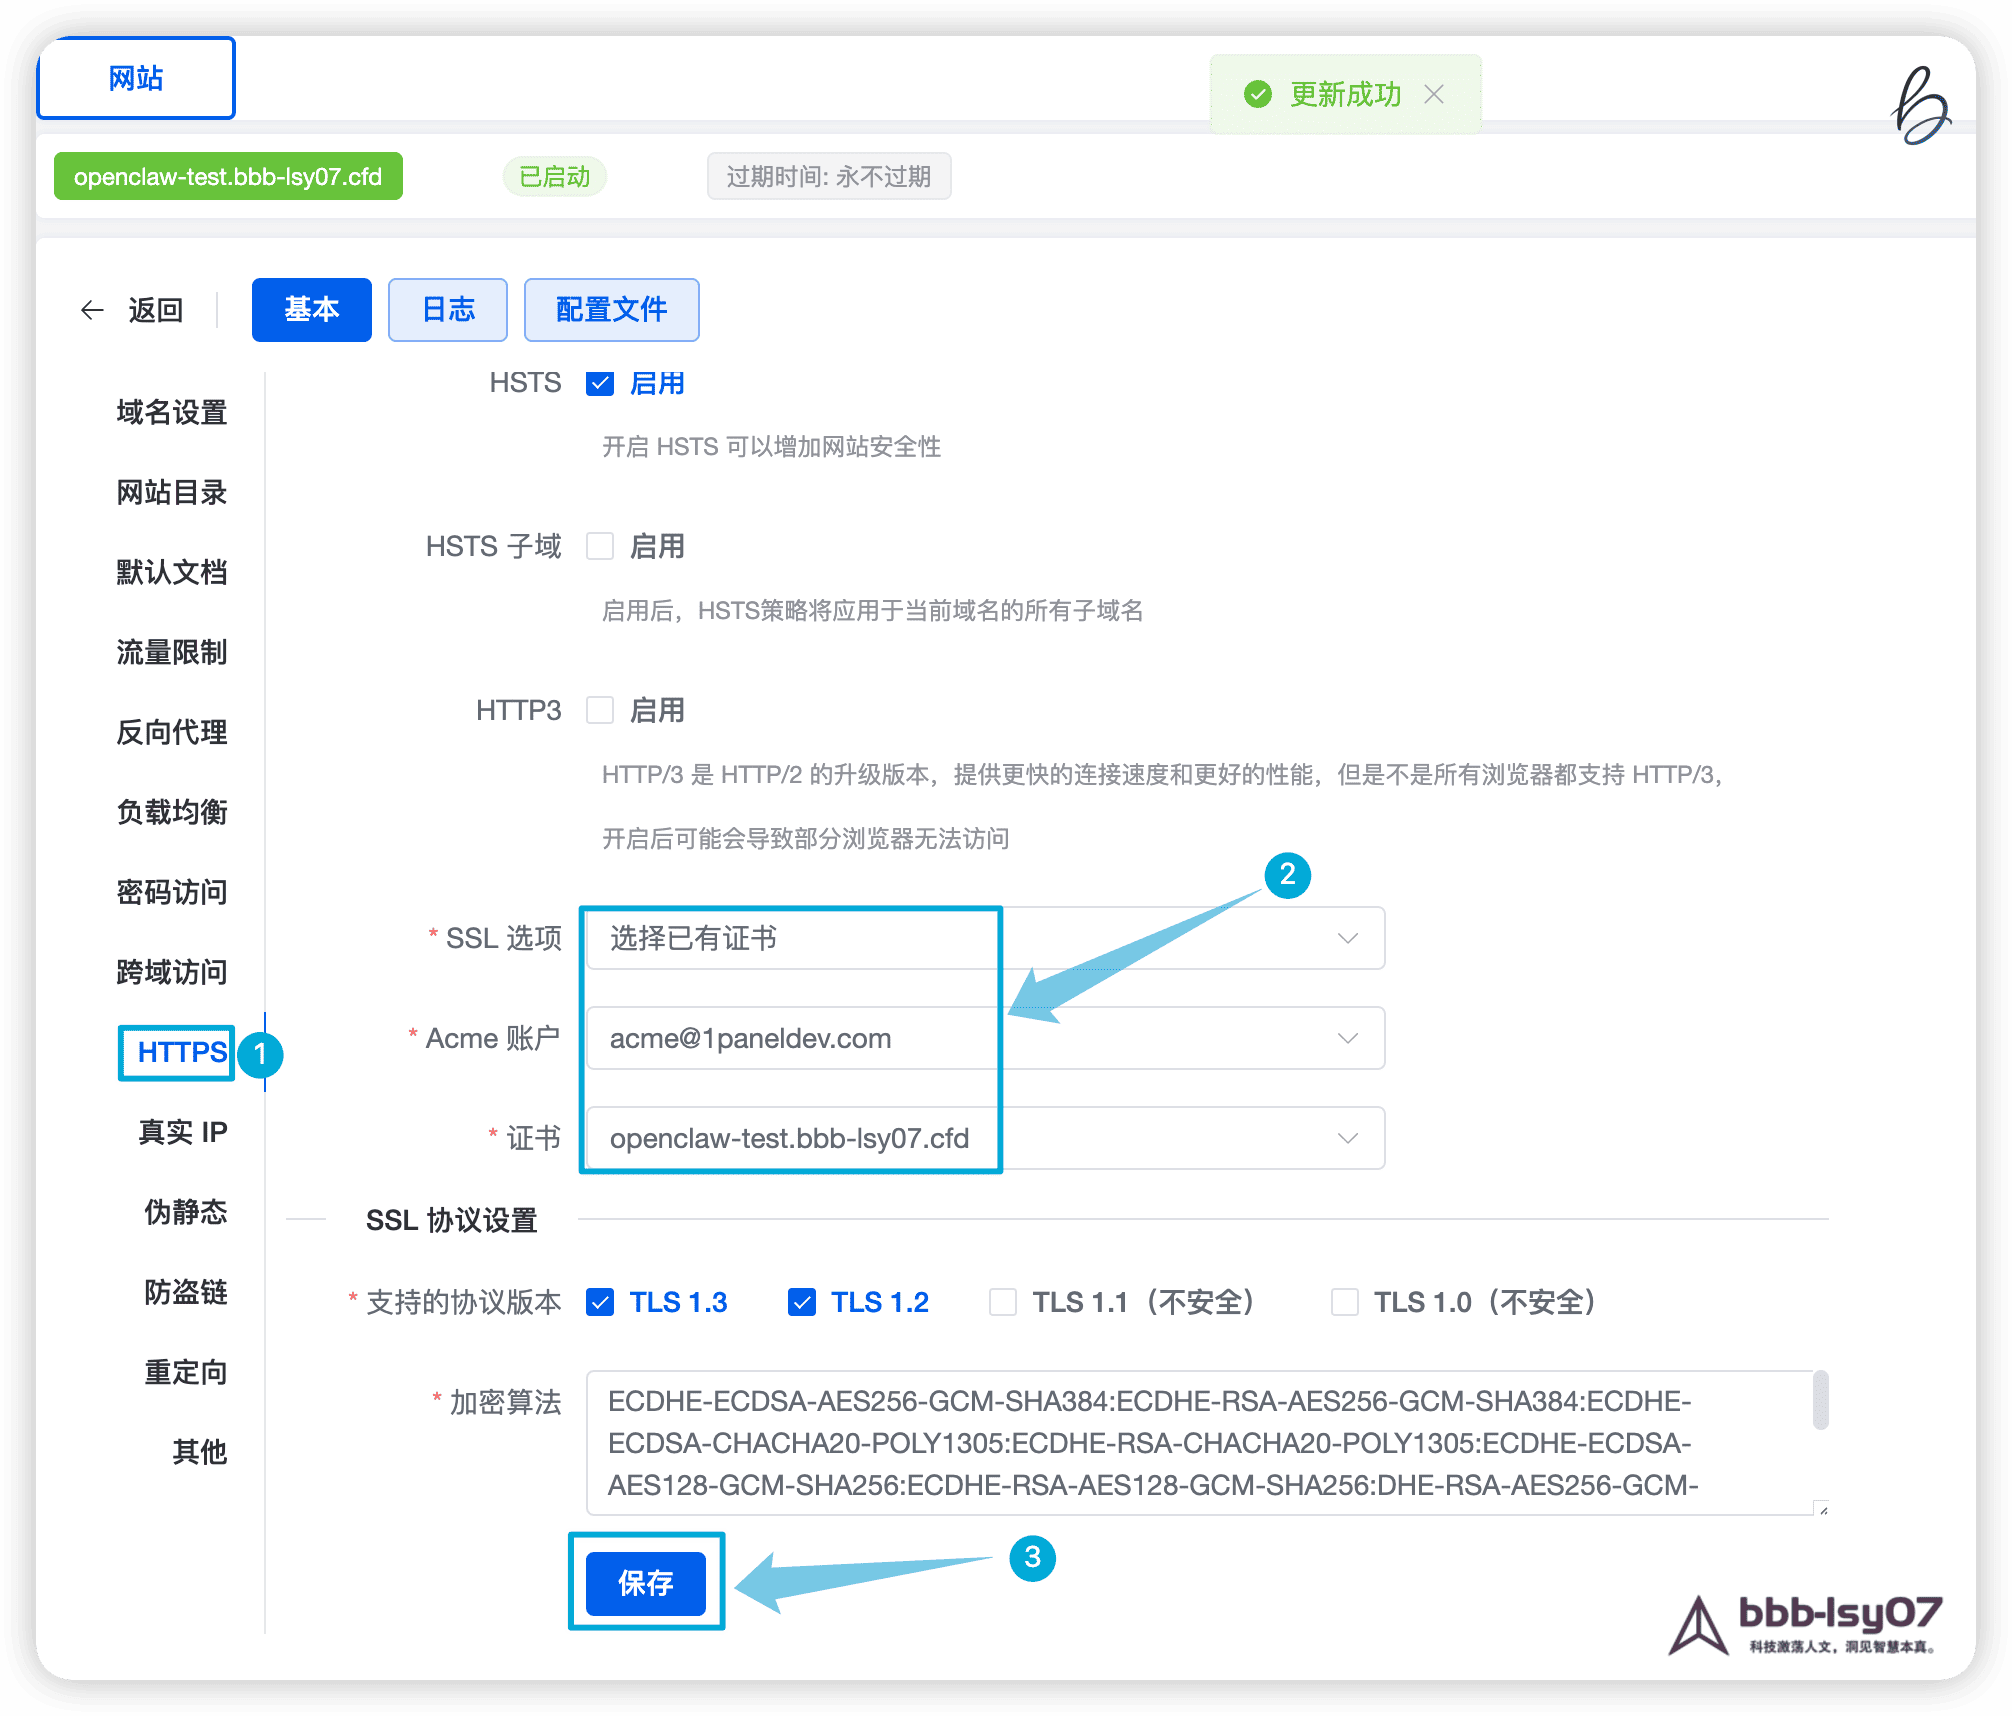This screenshot has height=1716, width=2012.
Task: Click the back arrow icon
Action: [x=92, y=310]
